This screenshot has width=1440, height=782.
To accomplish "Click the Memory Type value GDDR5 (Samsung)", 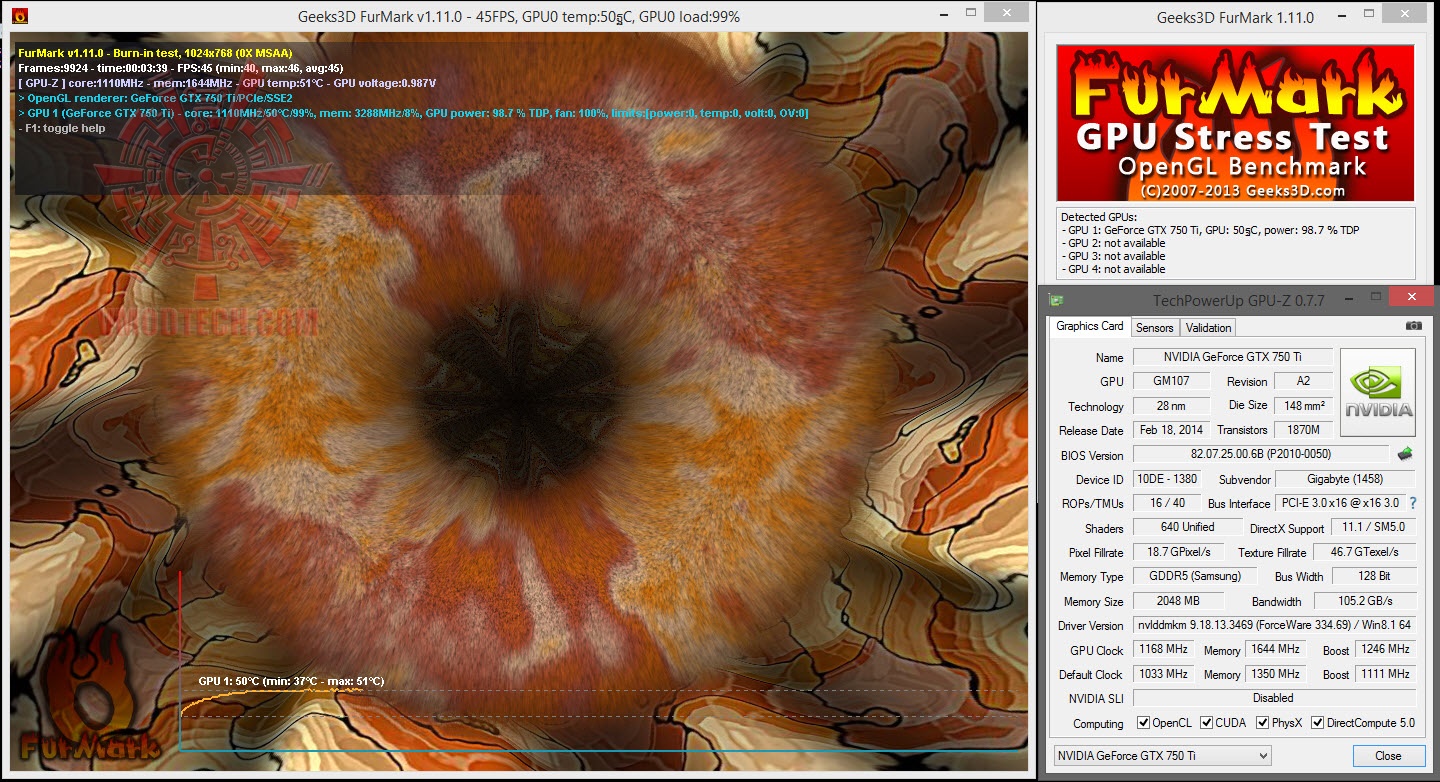I will (1193, 577).
